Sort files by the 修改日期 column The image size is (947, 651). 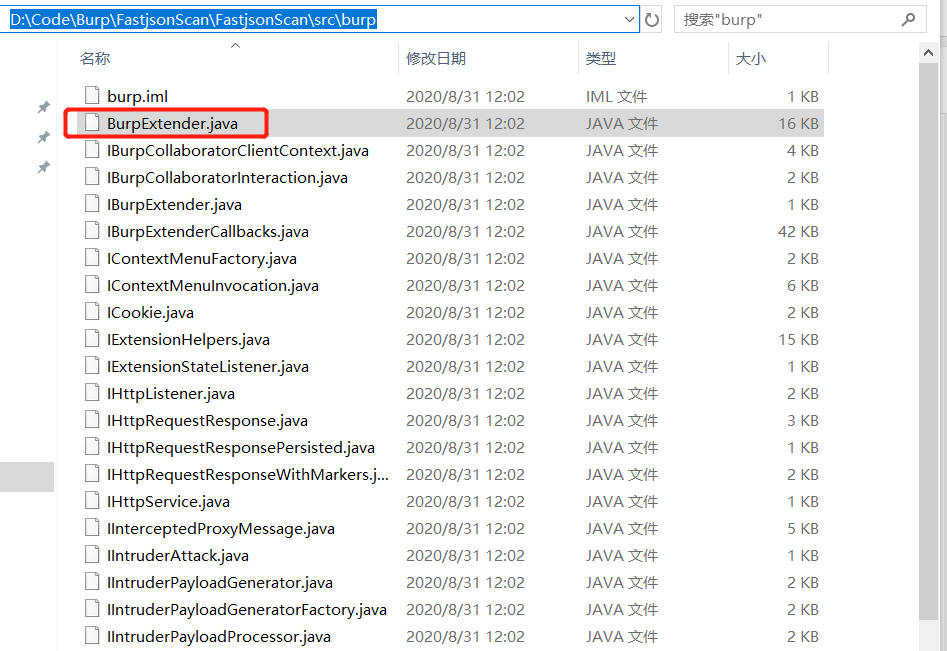(x=437, y=58)
